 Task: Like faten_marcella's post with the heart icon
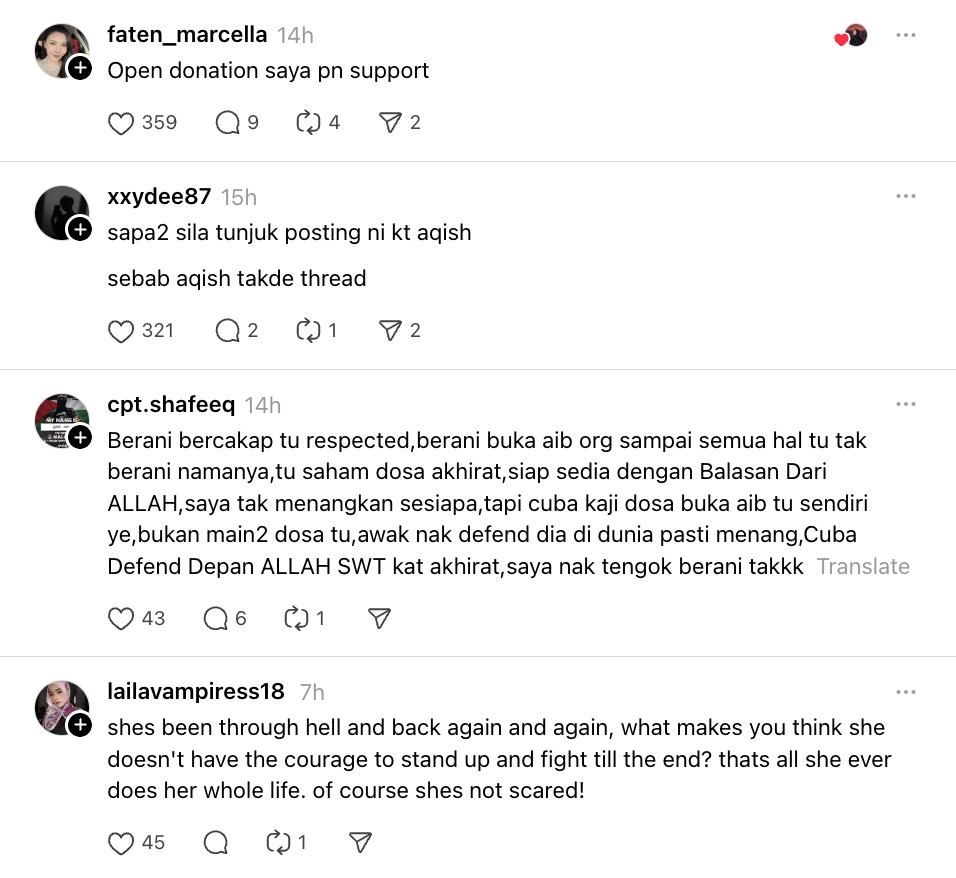click(121, 123)
